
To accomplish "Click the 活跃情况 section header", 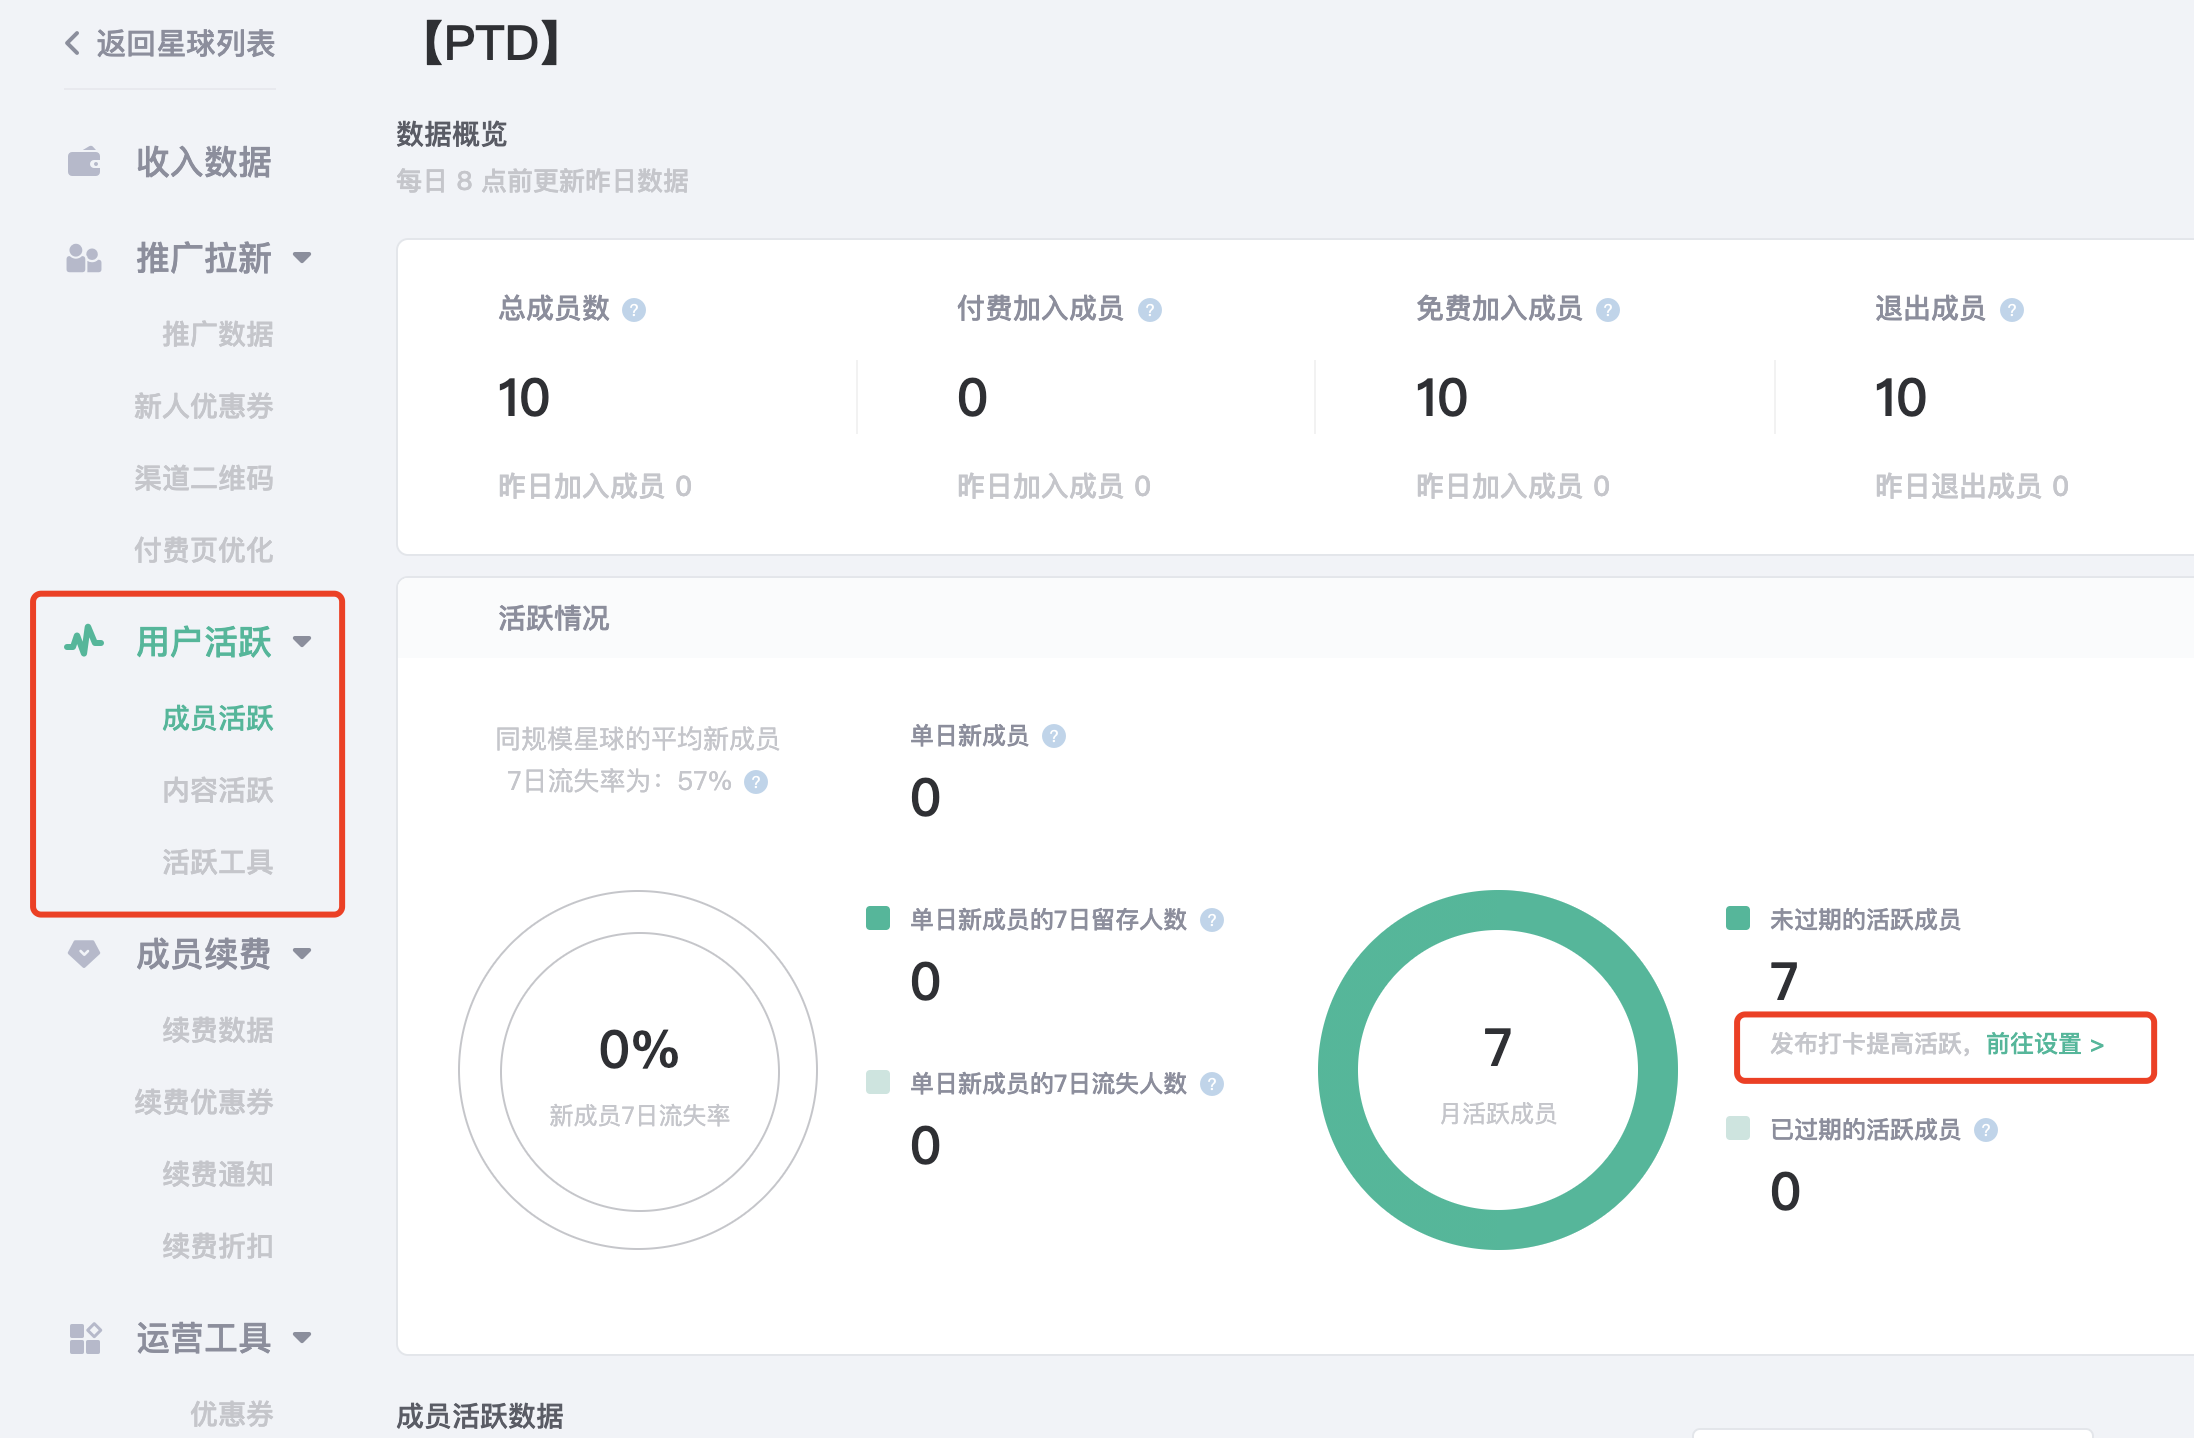I will [553, 618].
